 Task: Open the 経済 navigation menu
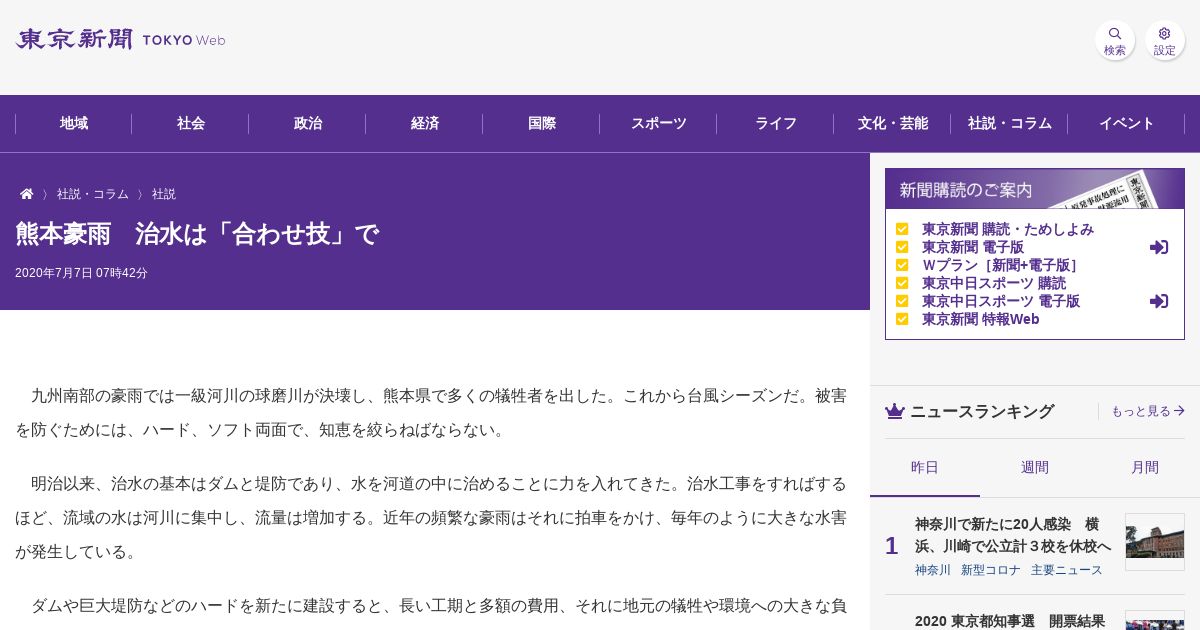[x=425, y=124]
